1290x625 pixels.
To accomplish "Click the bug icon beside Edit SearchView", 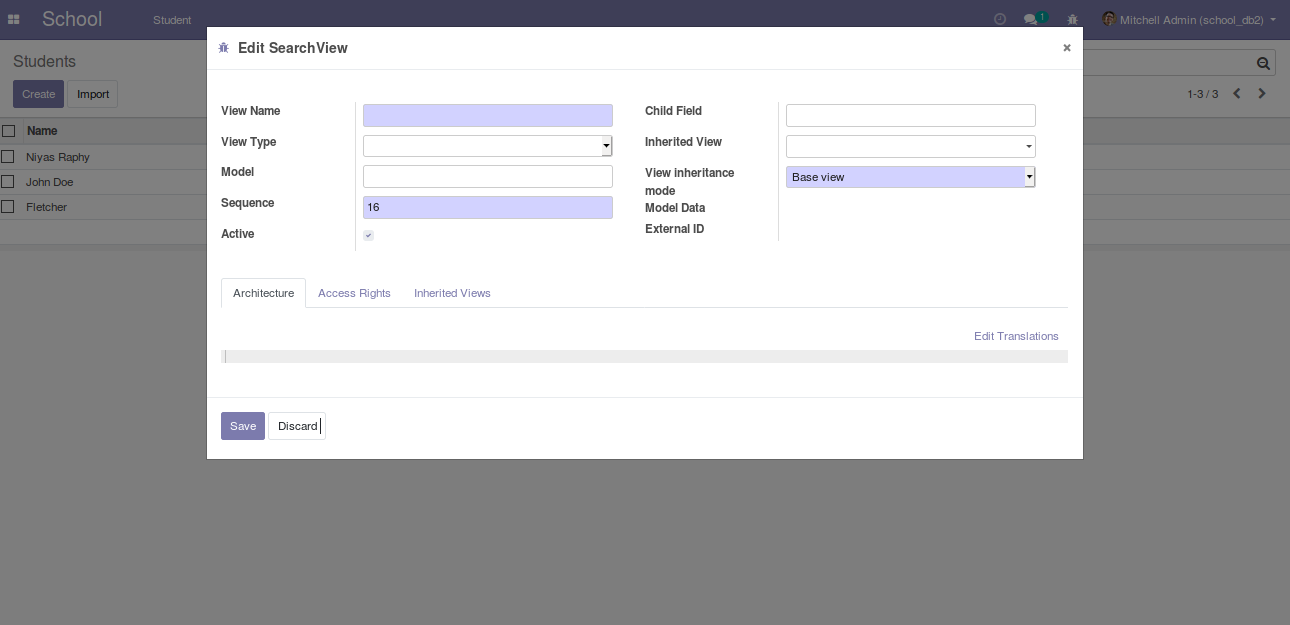I will pyautogui.click(x=224, y=48).
